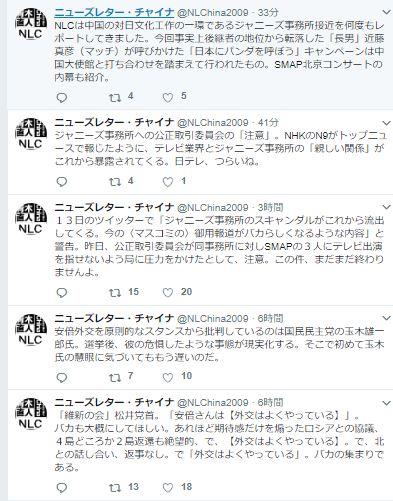
Task: Reply to the tweet about 玉木雄一郎氏
Action: point(62,377)
